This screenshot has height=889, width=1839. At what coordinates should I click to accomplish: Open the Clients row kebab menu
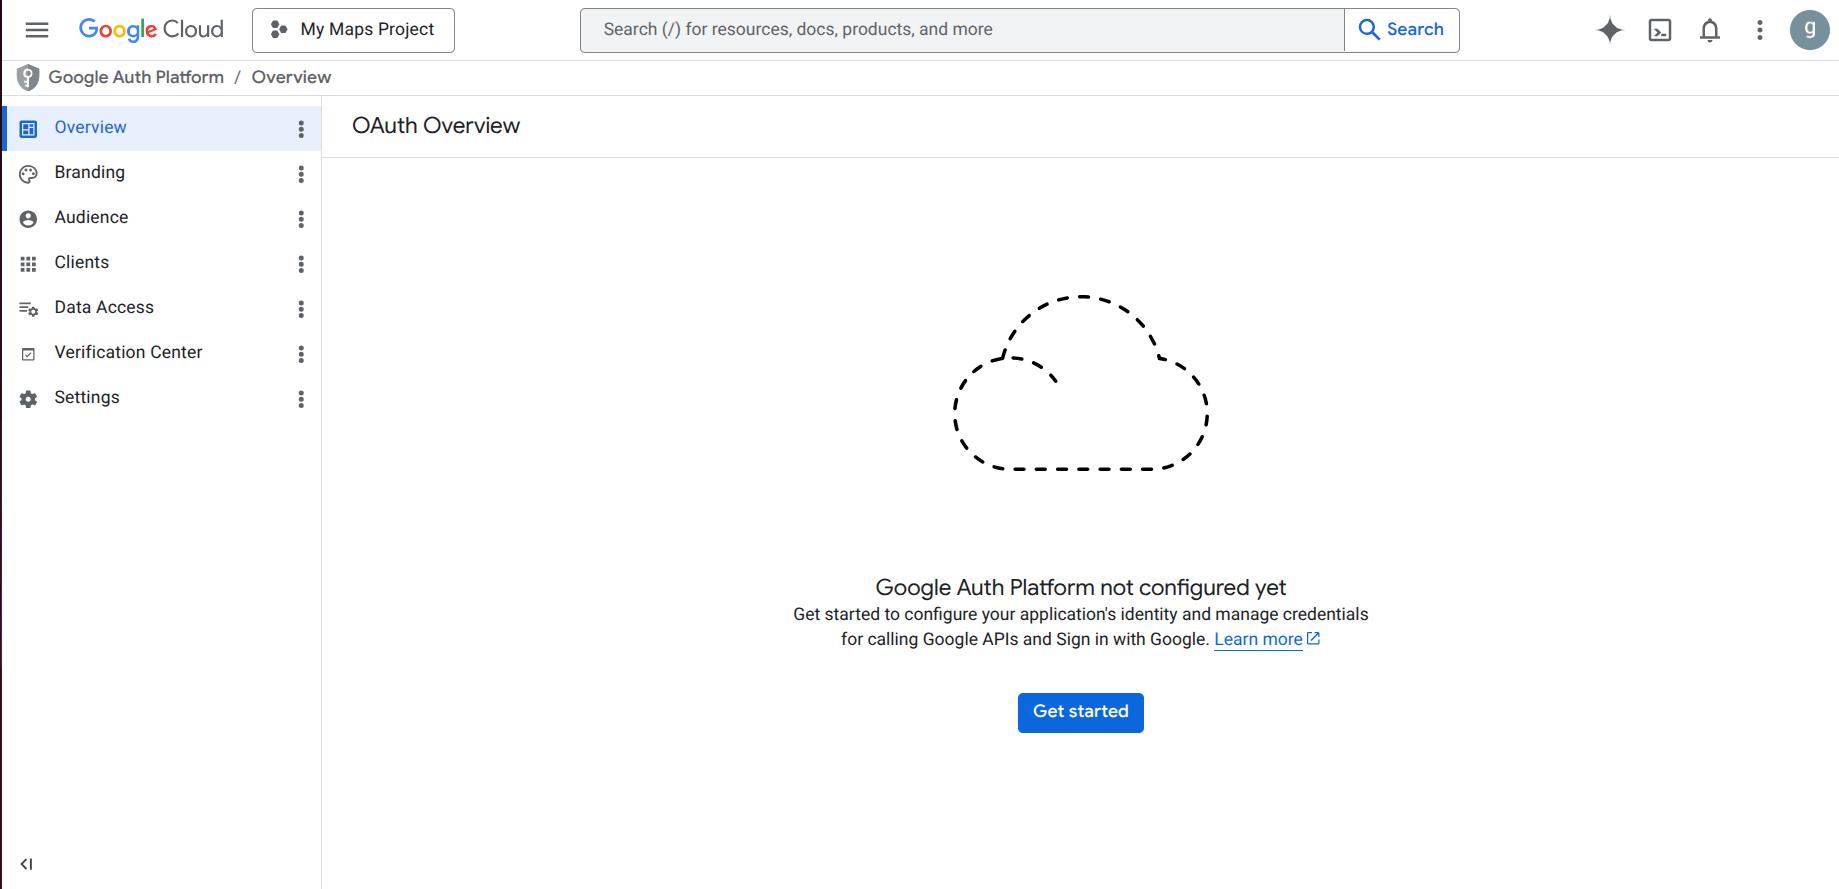coord(301,264)
